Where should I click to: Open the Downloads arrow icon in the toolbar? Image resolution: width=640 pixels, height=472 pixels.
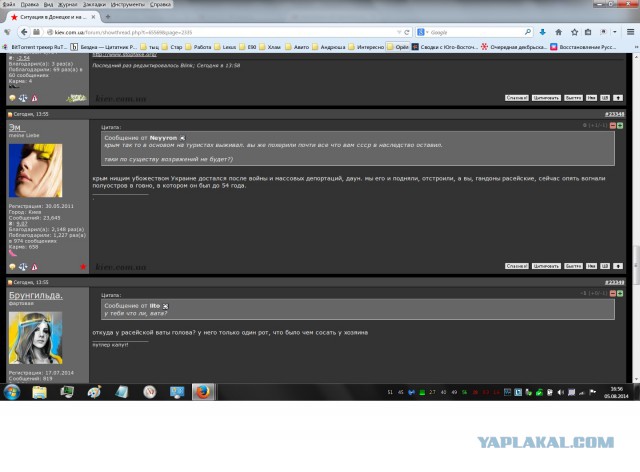(x=542, y=32)
